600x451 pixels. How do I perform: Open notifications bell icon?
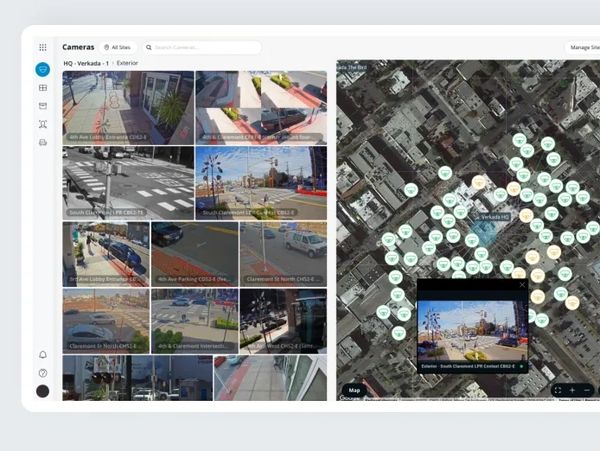(42, 355)
